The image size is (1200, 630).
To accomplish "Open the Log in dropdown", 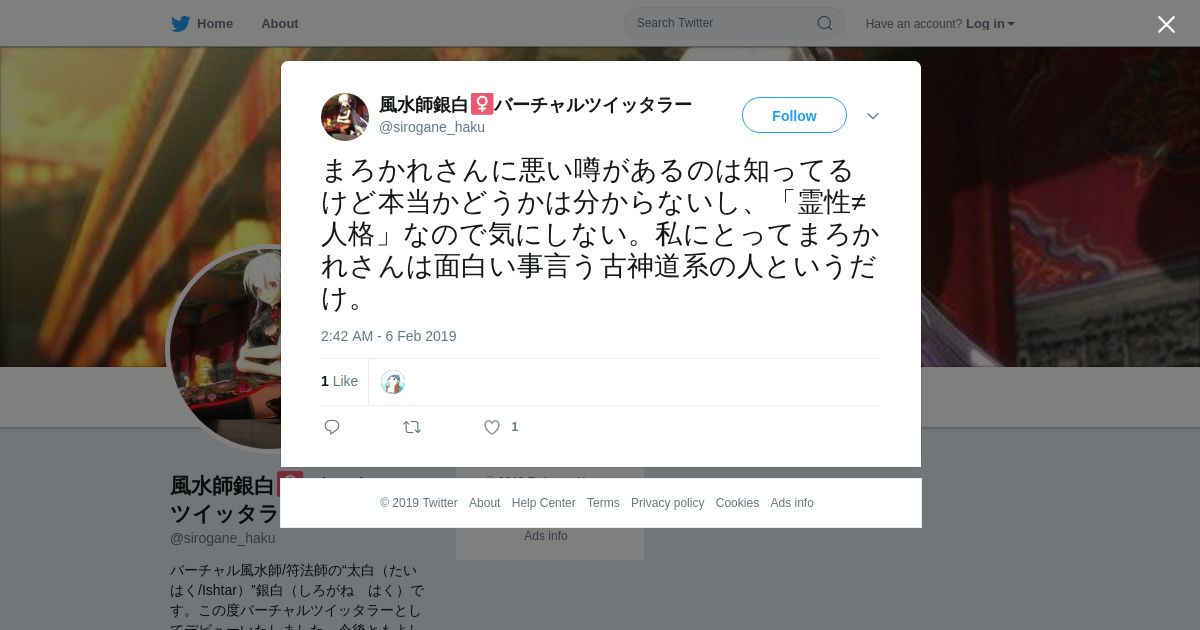I will 990,24.
